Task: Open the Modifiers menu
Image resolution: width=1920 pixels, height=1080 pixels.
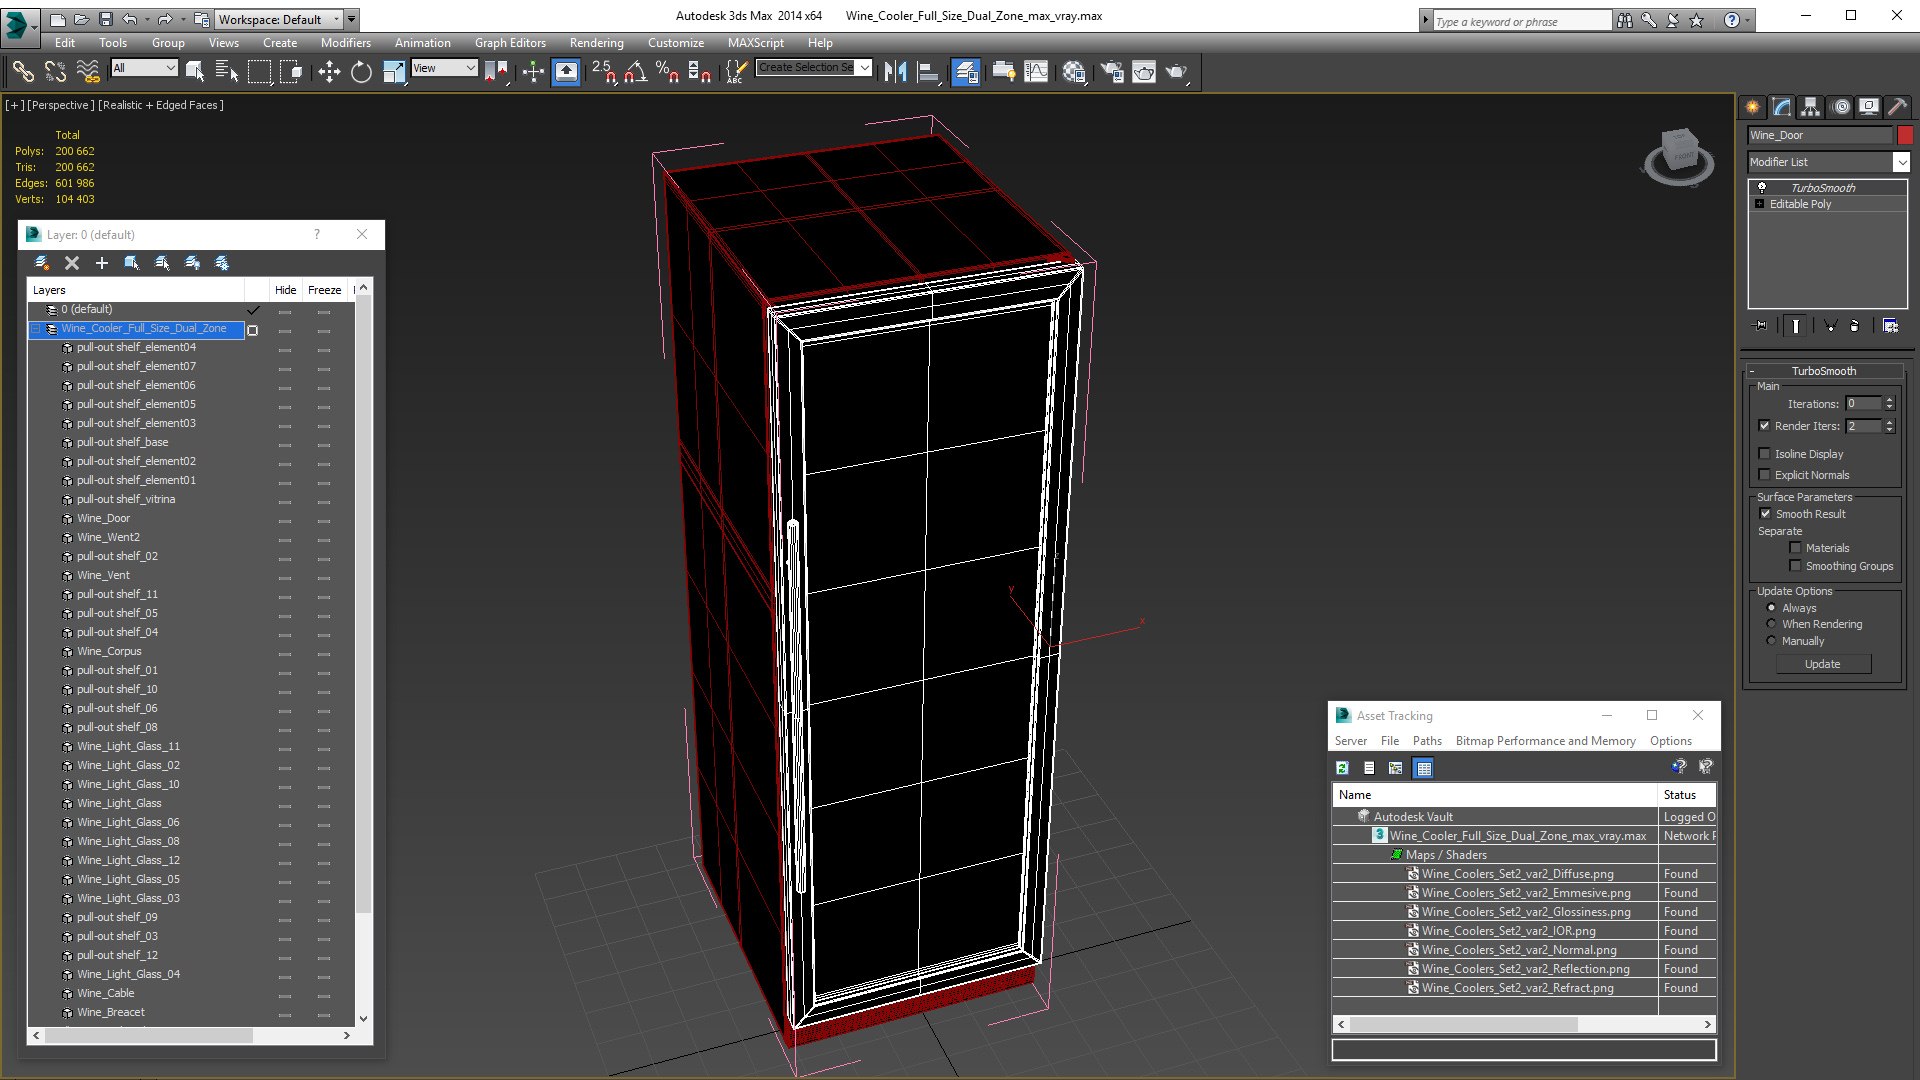Action: [x=345, y=43]
